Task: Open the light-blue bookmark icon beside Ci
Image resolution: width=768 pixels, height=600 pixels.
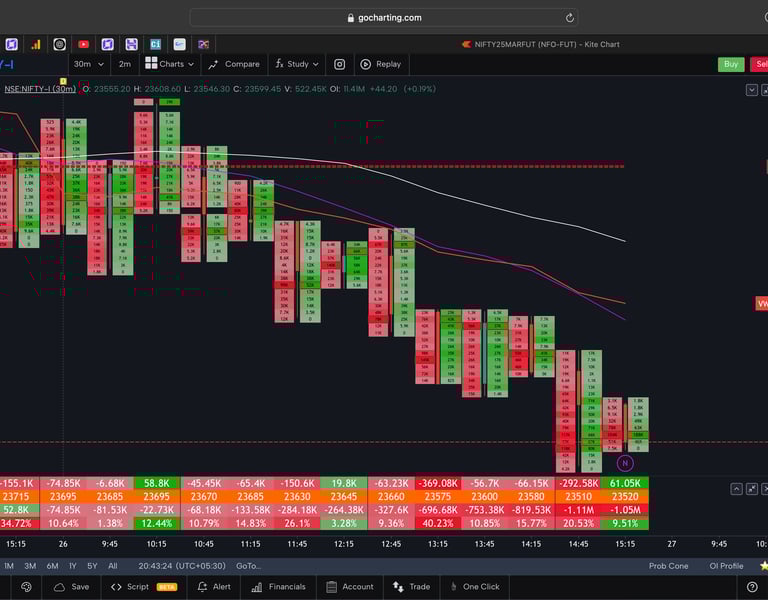Action: tap(180, 45)
